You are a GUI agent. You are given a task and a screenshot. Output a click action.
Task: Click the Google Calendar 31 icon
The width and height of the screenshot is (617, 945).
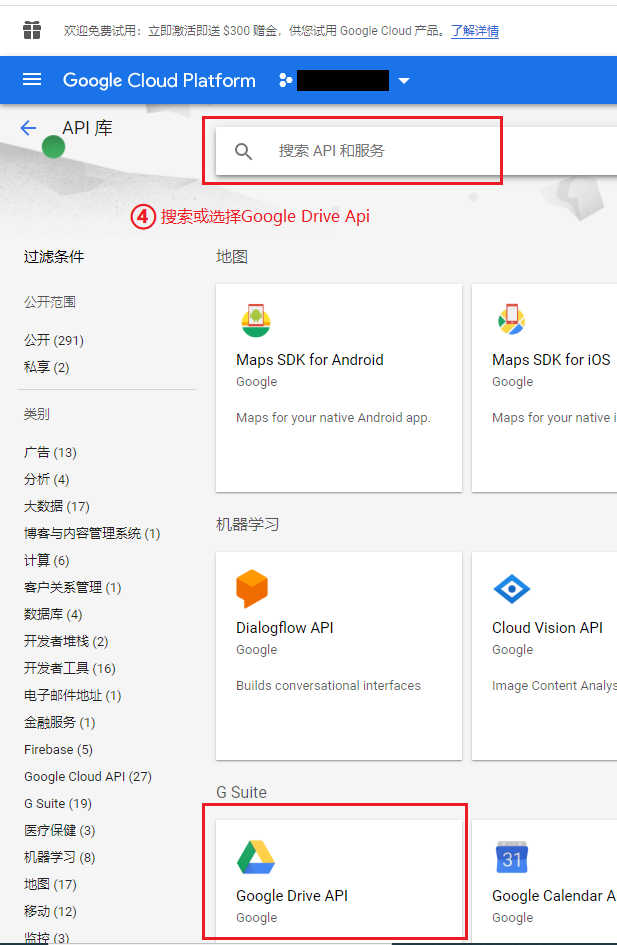pyautogui.click(x=512, y=857)
